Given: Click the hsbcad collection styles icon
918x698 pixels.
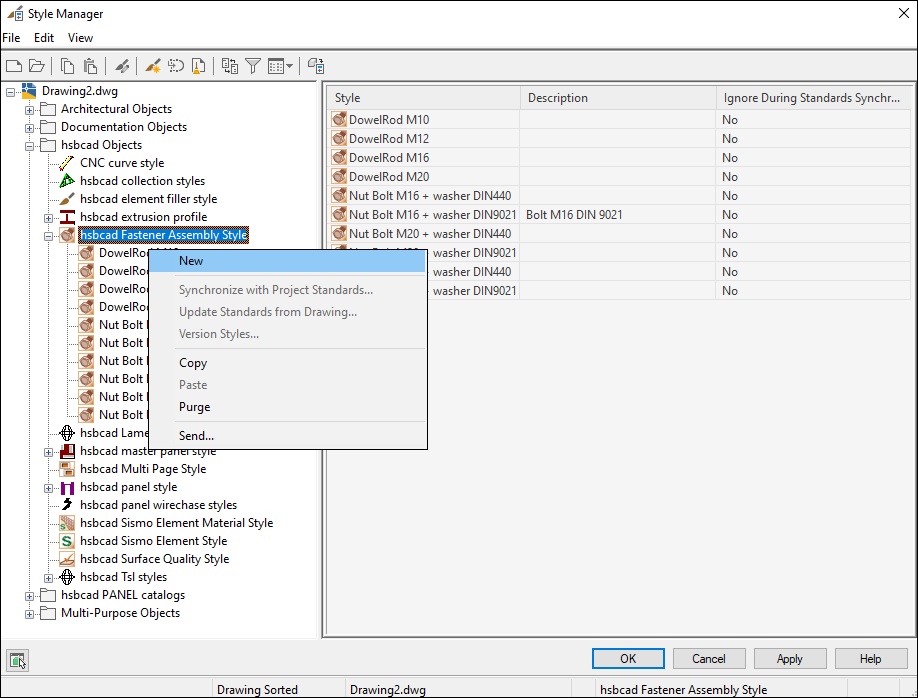Looking at the screenshot, I should click(x=67, y=181).
